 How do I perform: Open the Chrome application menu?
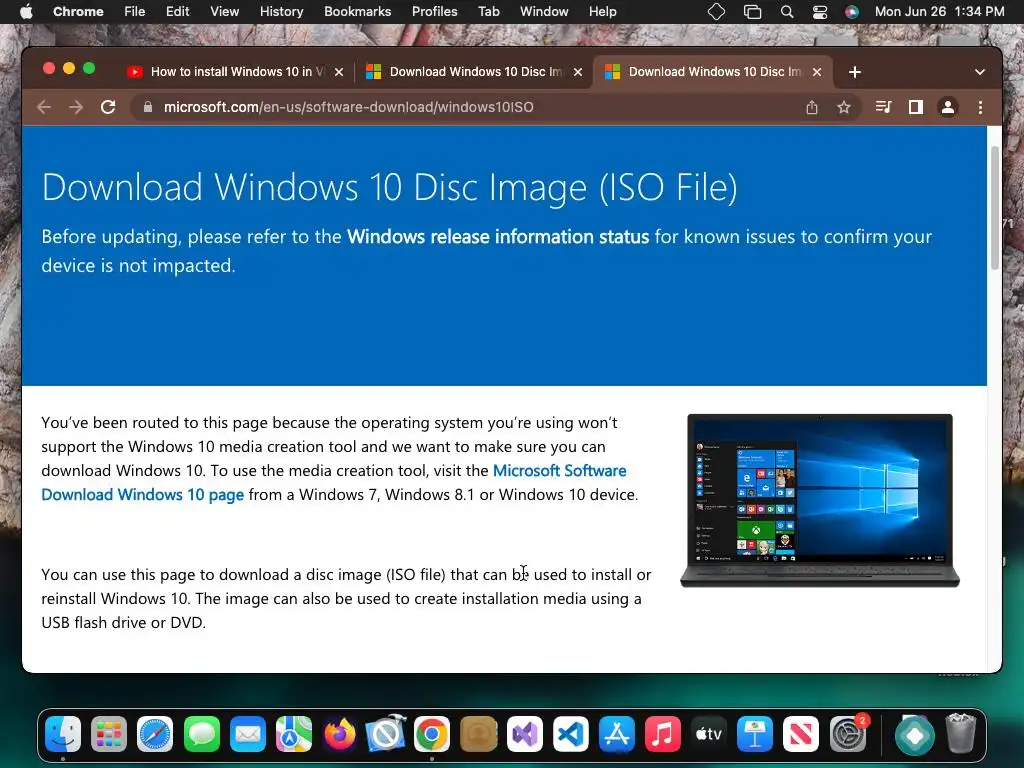tap(78, 12)
